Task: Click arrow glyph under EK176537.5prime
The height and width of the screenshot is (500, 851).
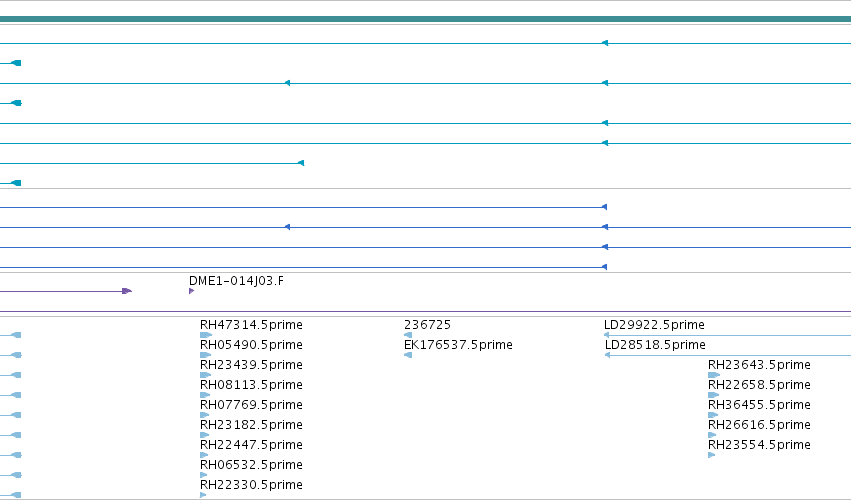Action: point(408,355)
